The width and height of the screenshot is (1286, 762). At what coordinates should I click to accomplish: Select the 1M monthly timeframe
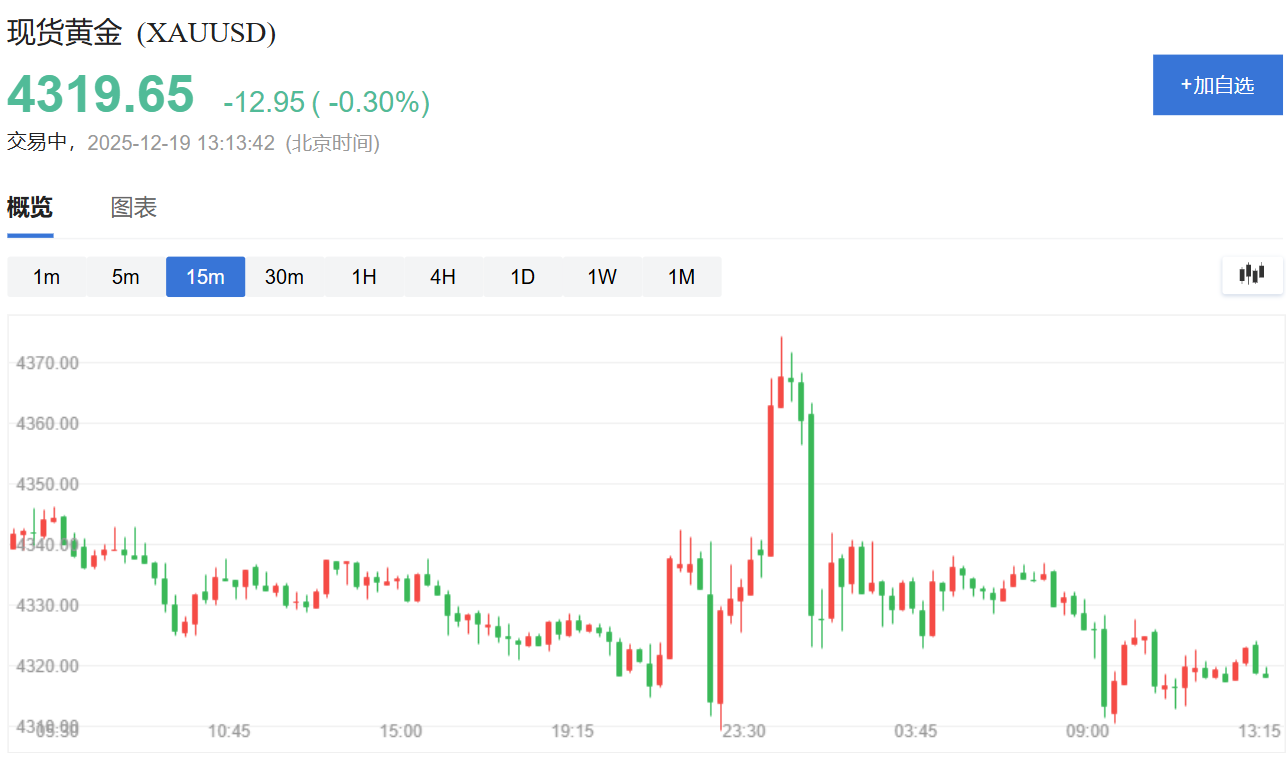coord(681,277)
